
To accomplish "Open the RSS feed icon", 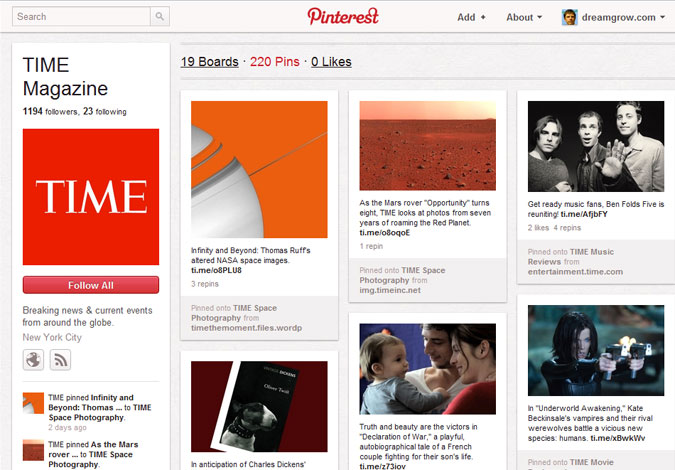I will [x=60, y=360].
